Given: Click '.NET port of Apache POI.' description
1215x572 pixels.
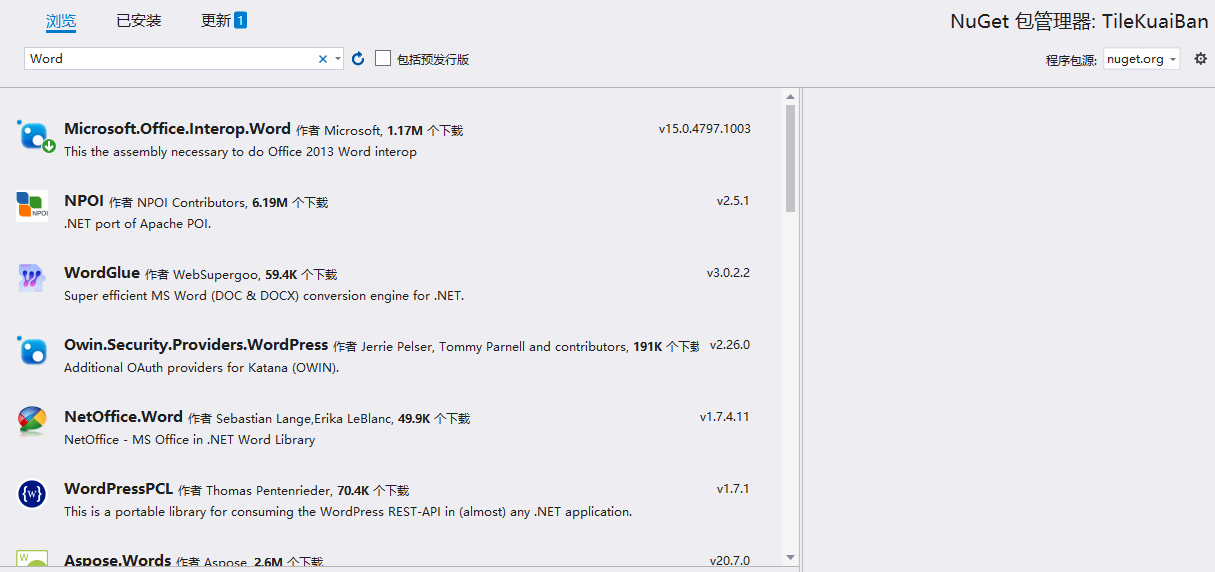Looking at the screenshot, I should coord(138,224).
